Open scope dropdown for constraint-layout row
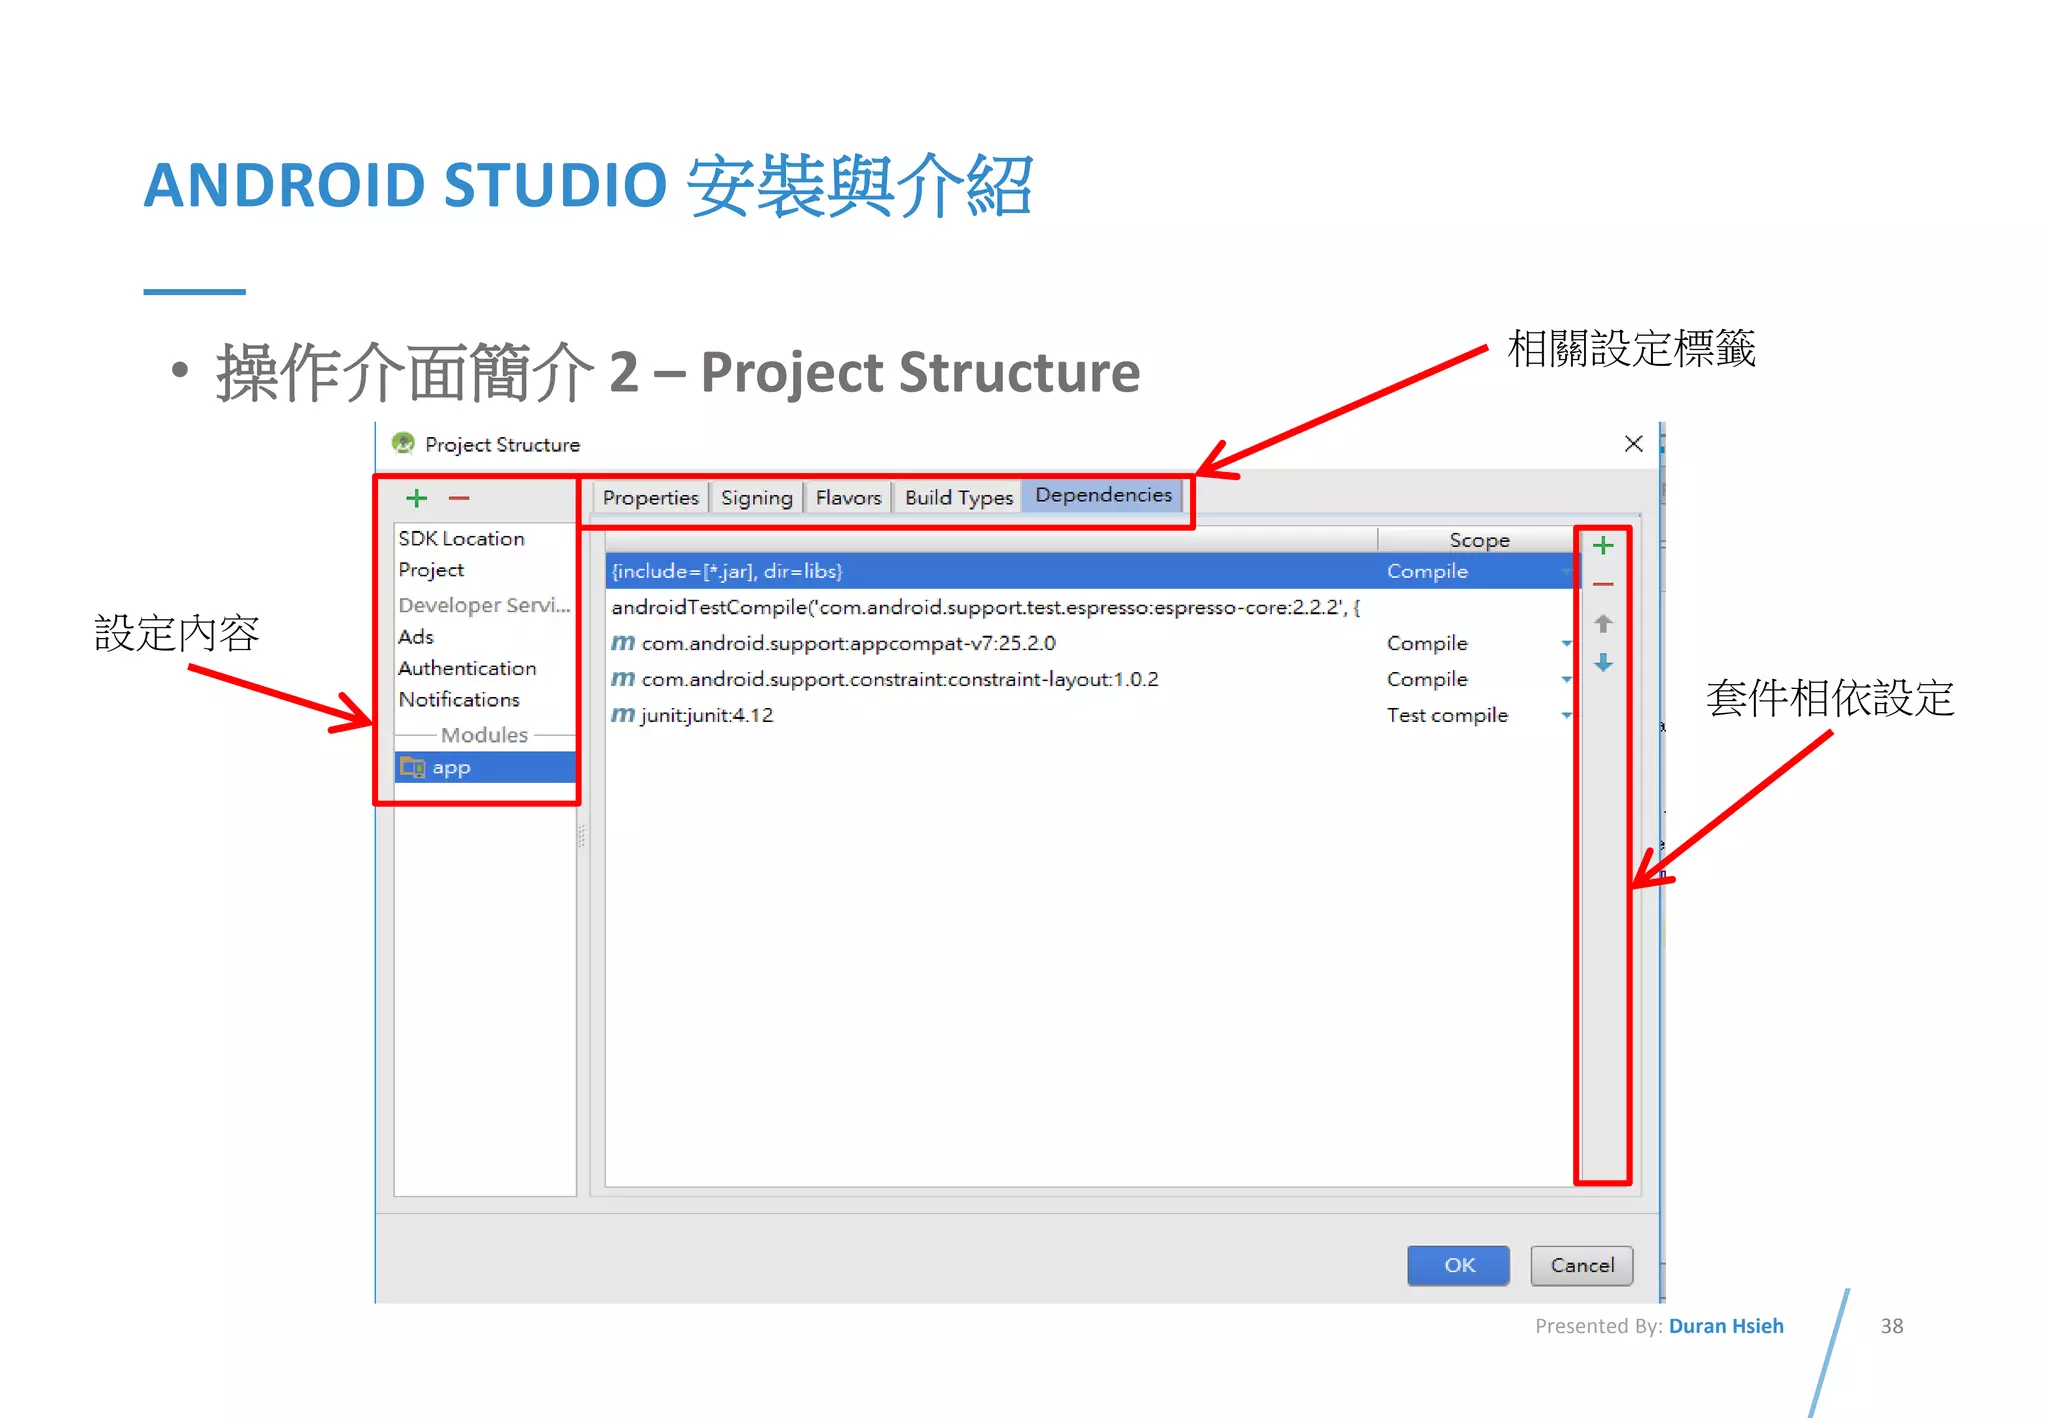Viewport: 2048px width, 1418px height. [1566, 679]
